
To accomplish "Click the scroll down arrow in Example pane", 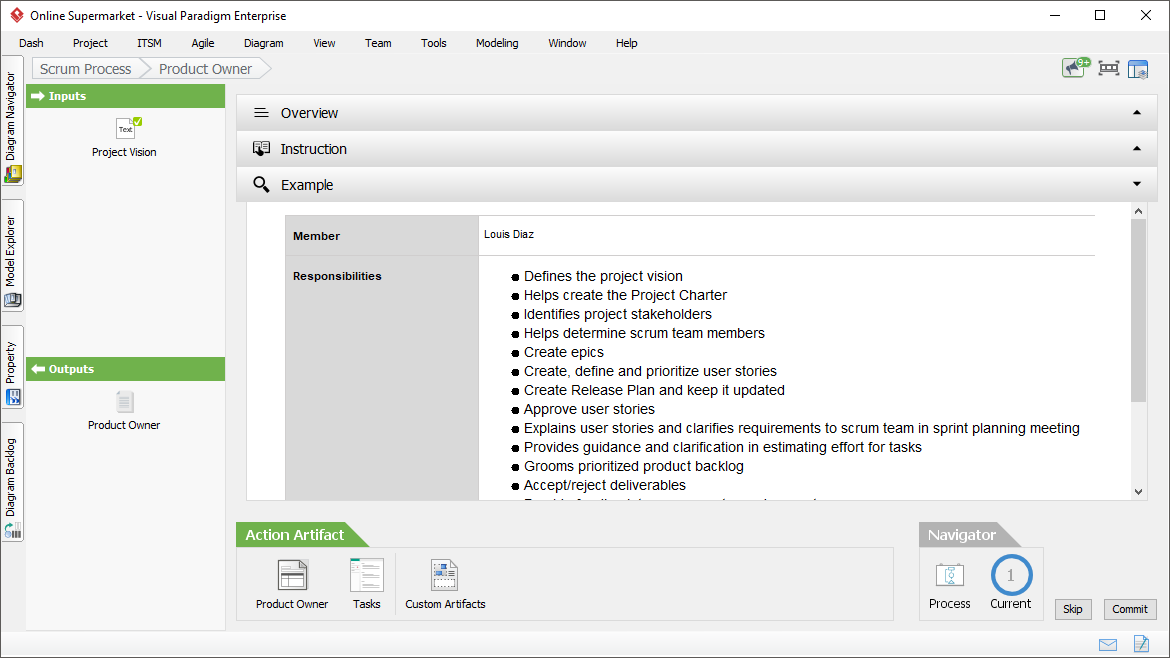I will [1138, 492].
